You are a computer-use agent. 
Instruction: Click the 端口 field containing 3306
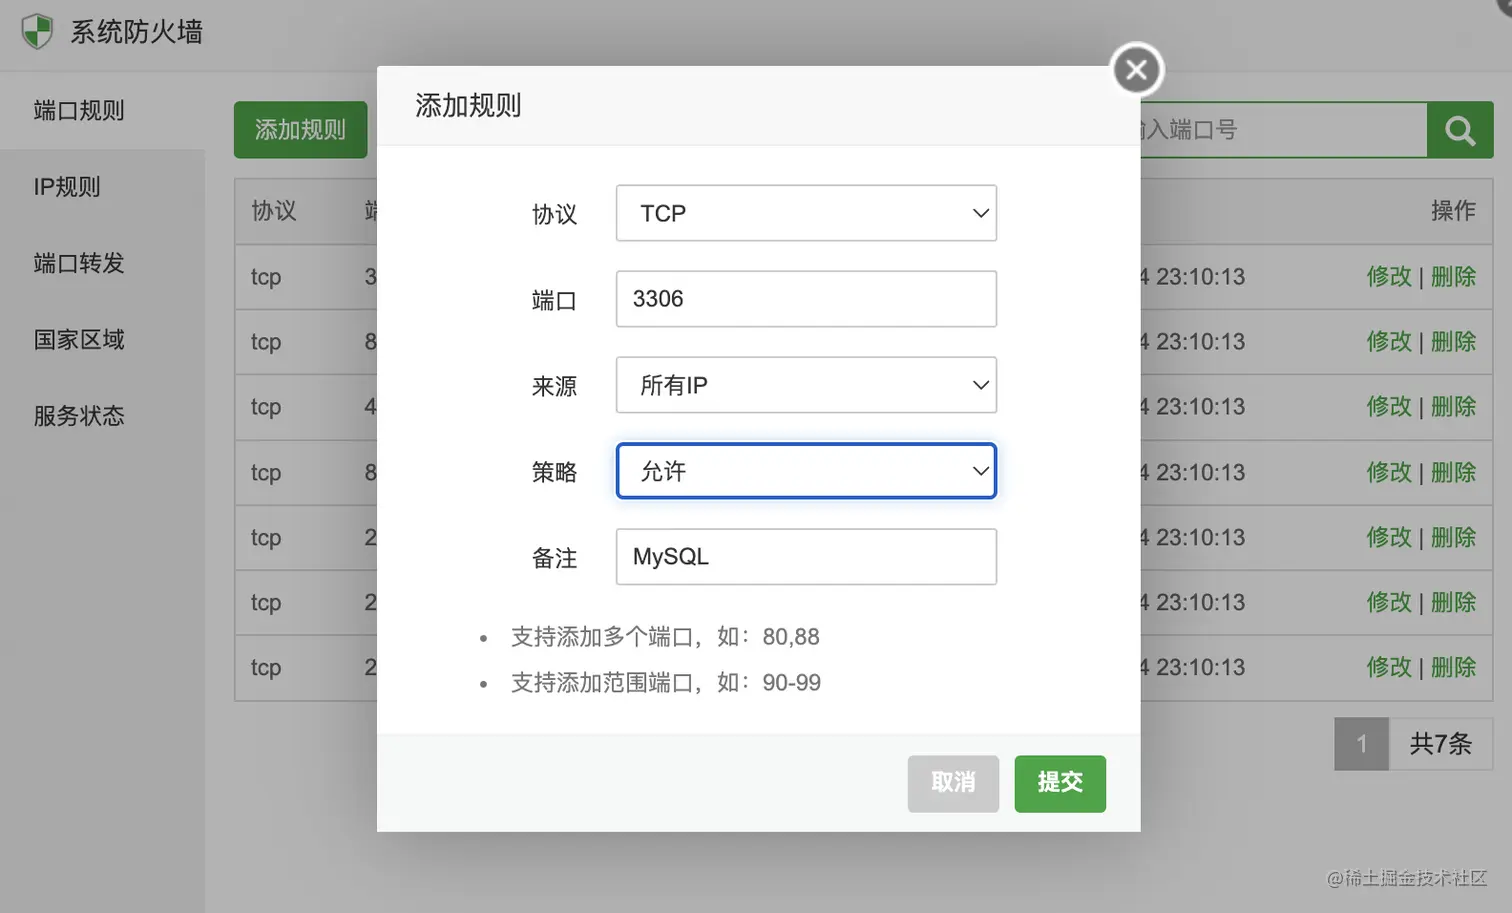(x=806, y=299)
